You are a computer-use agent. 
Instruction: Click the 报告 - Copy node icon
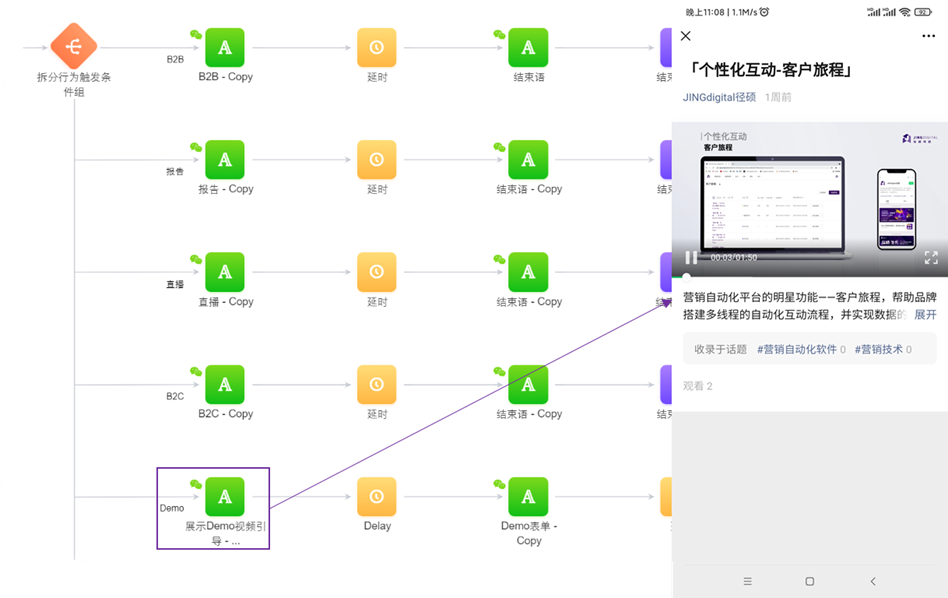point(225,160)
